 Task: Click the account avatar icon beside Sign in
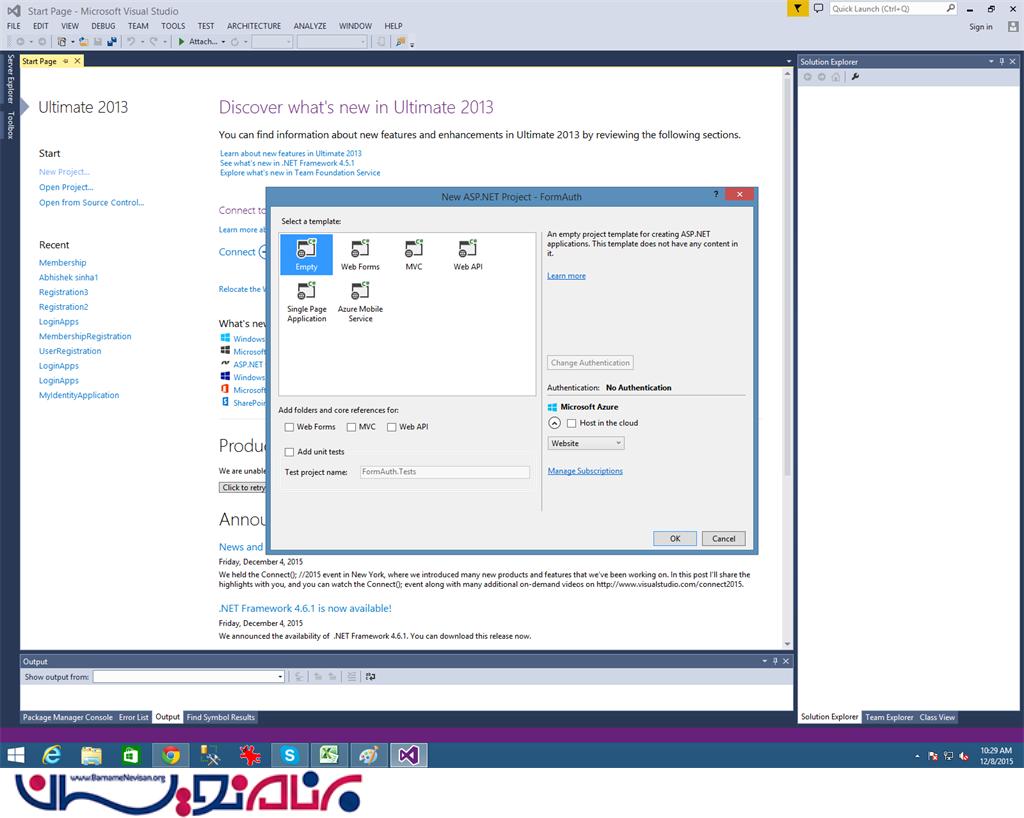tap(1013, 27)
